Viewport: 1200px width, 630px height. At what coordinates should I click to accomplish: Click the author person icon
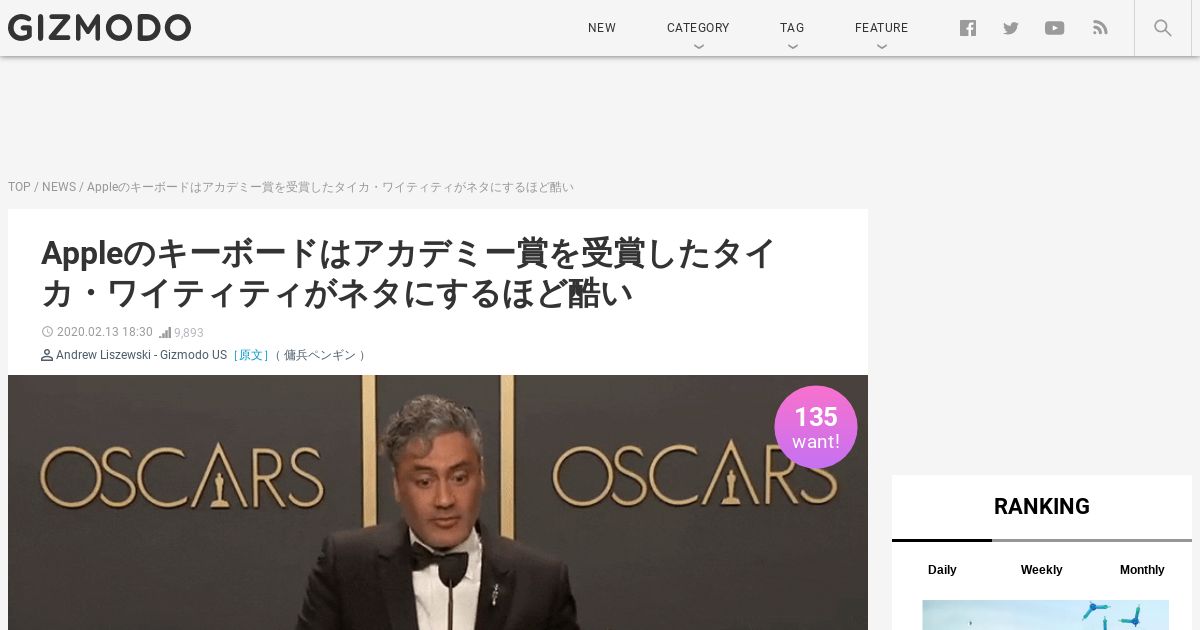[47, 355]
